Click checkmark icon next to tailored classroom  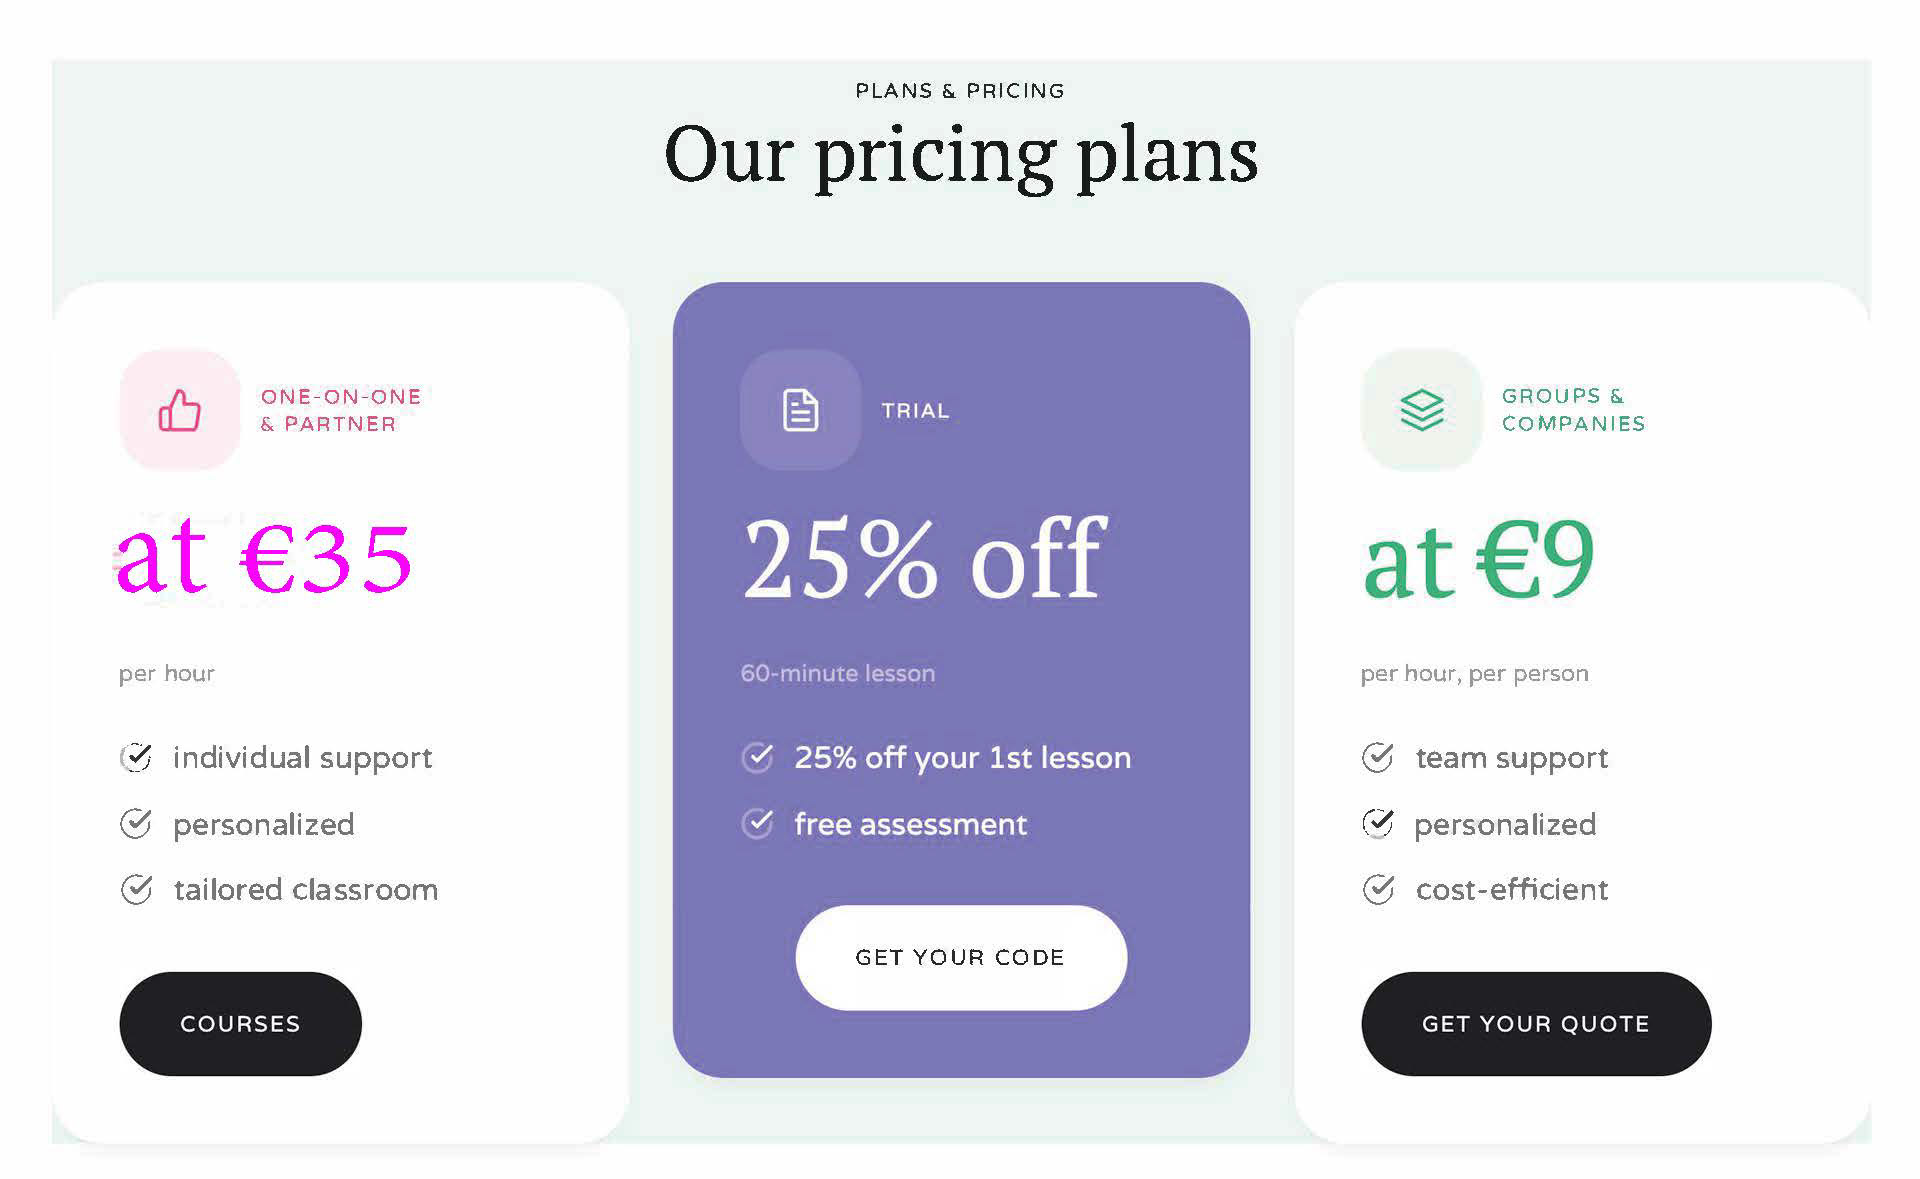pyautogui.click(x=136, y=889)
